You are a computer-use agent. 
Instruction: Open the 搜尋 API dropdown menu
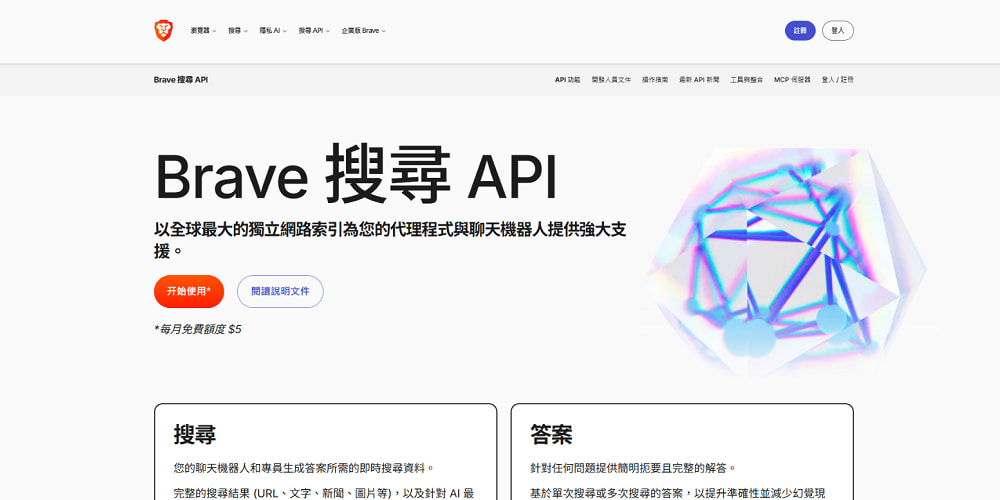pos(314,31)
